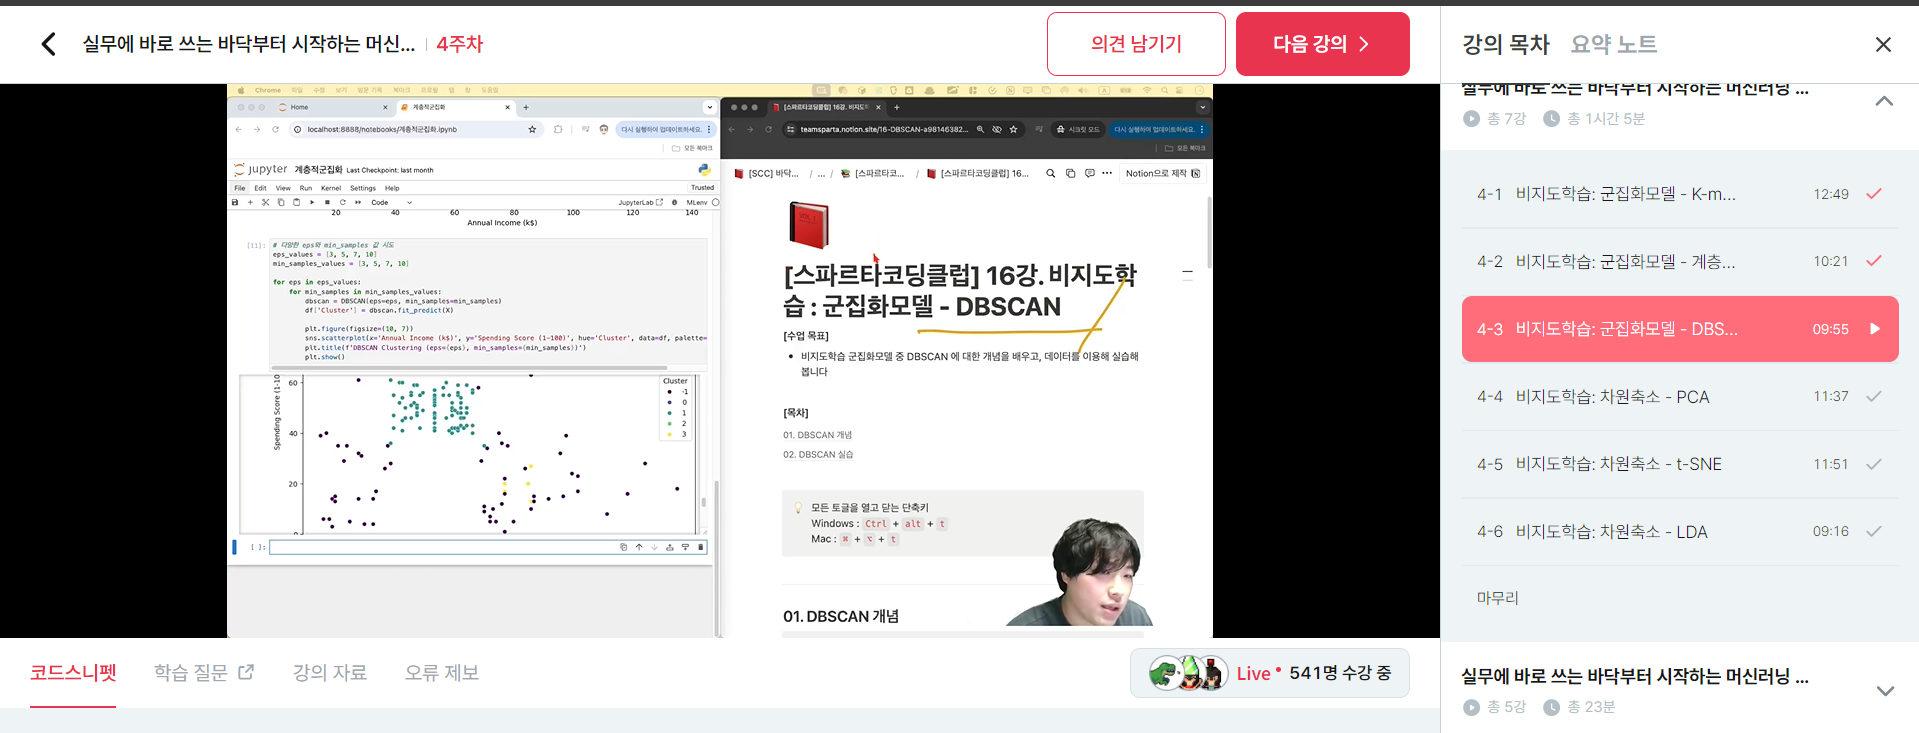Close the lecture list side panel
Image resolution: width=1919 pixels, height=733 pixels.
click(1883, 44)
